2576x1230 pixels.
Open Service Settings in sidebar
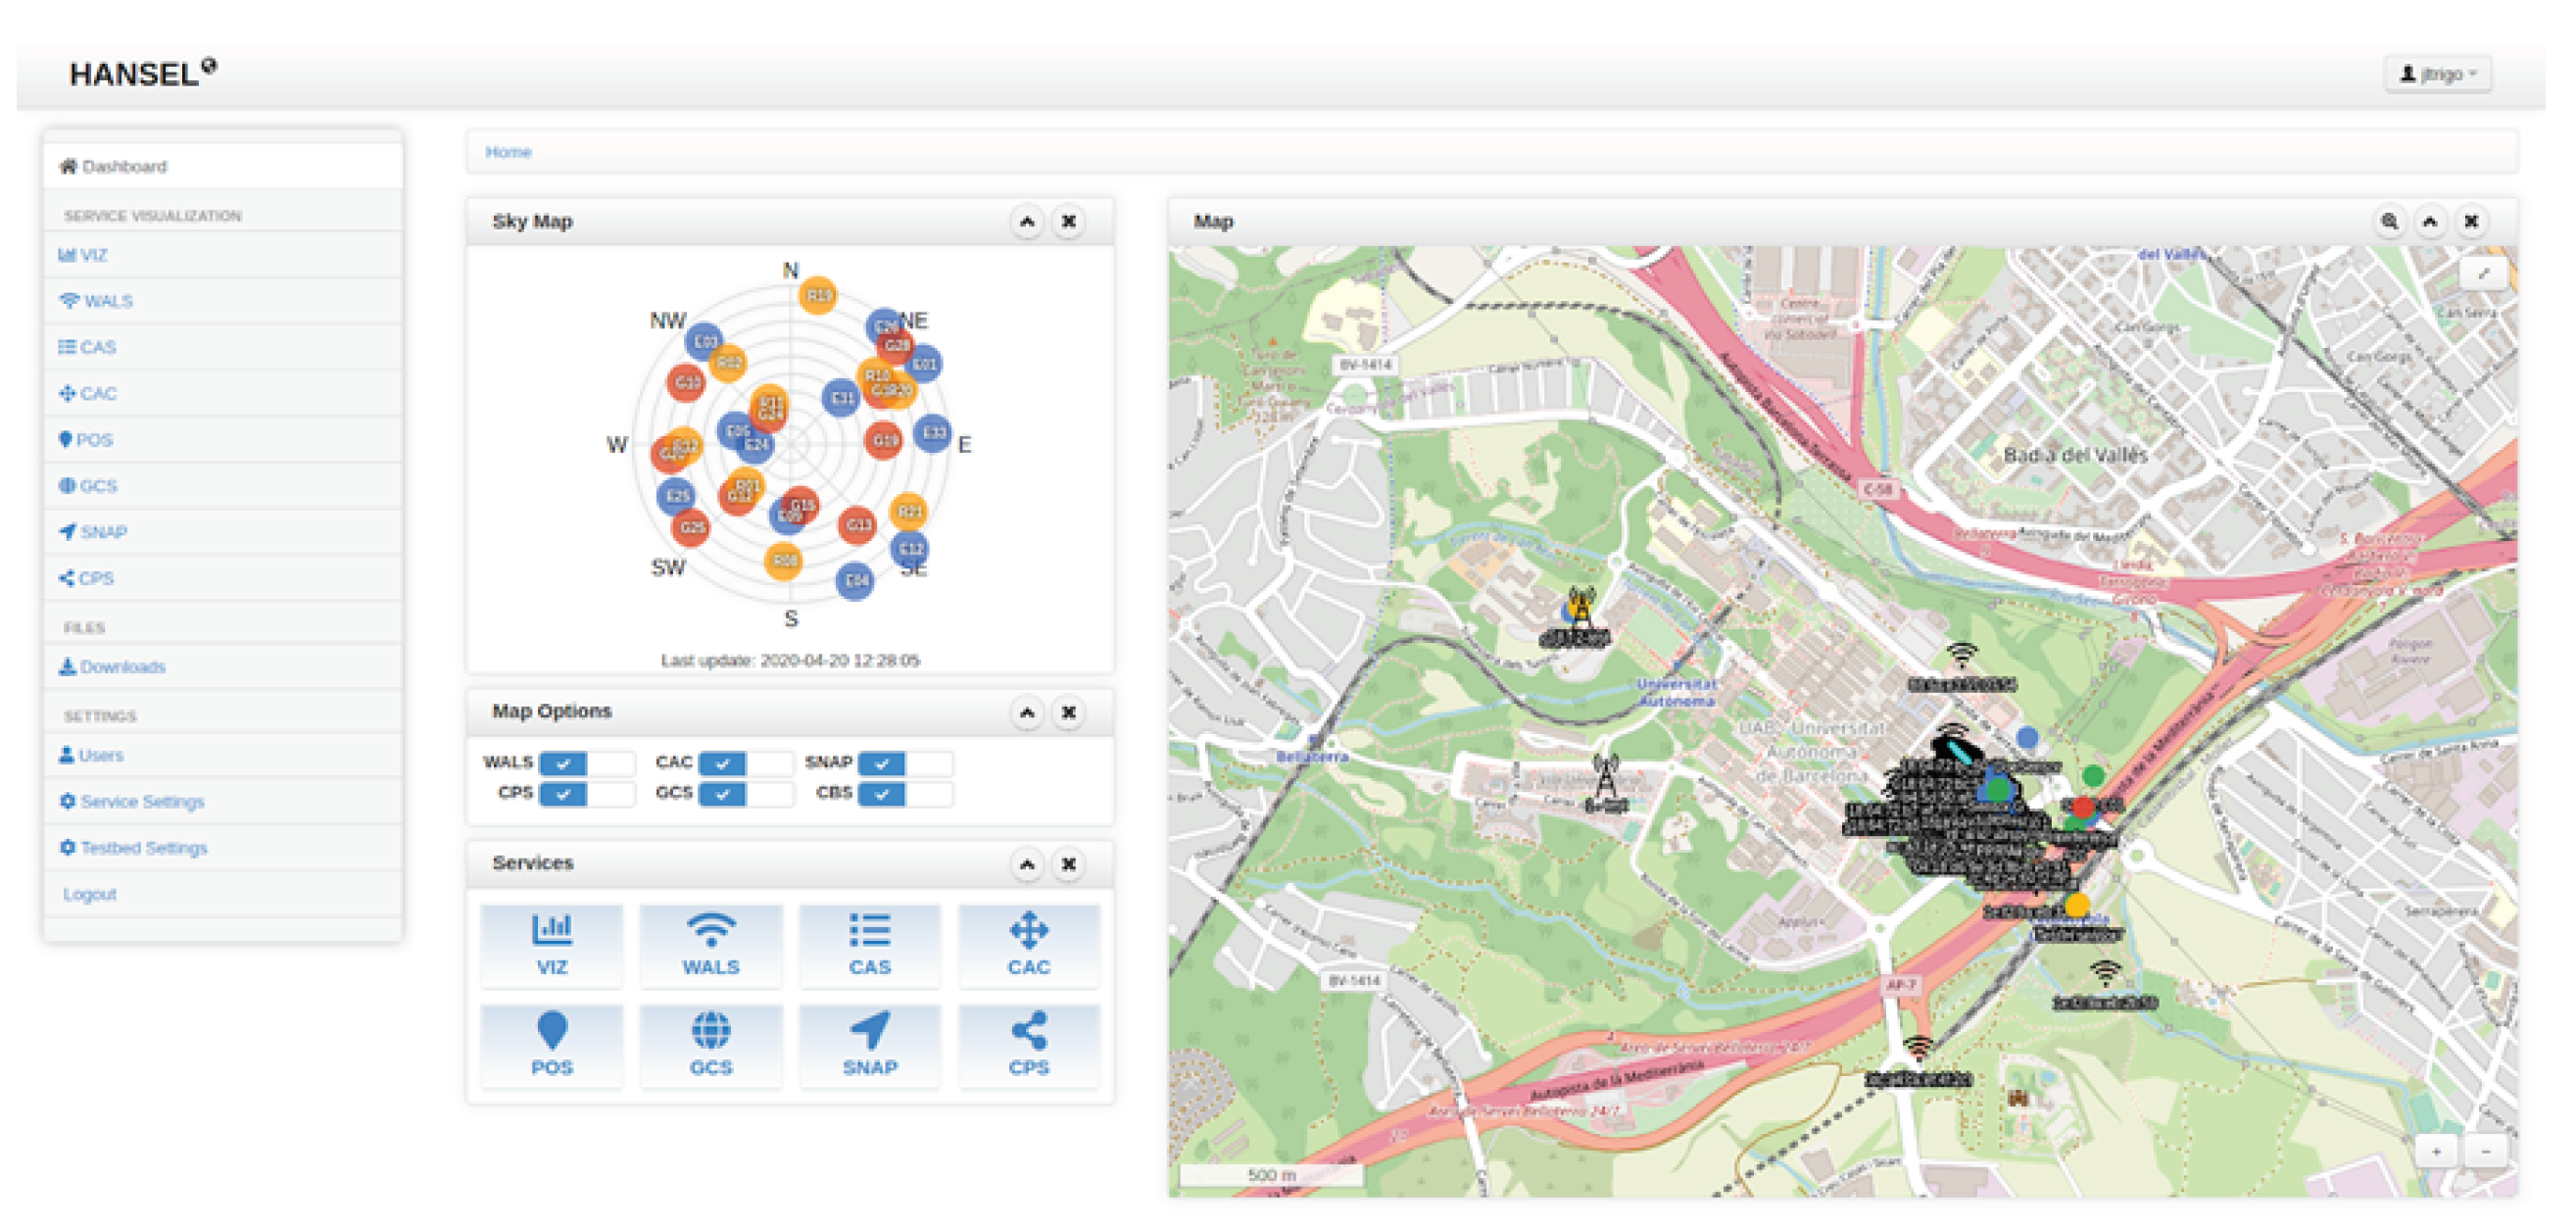pyautogui.click(x=141, y=801)
